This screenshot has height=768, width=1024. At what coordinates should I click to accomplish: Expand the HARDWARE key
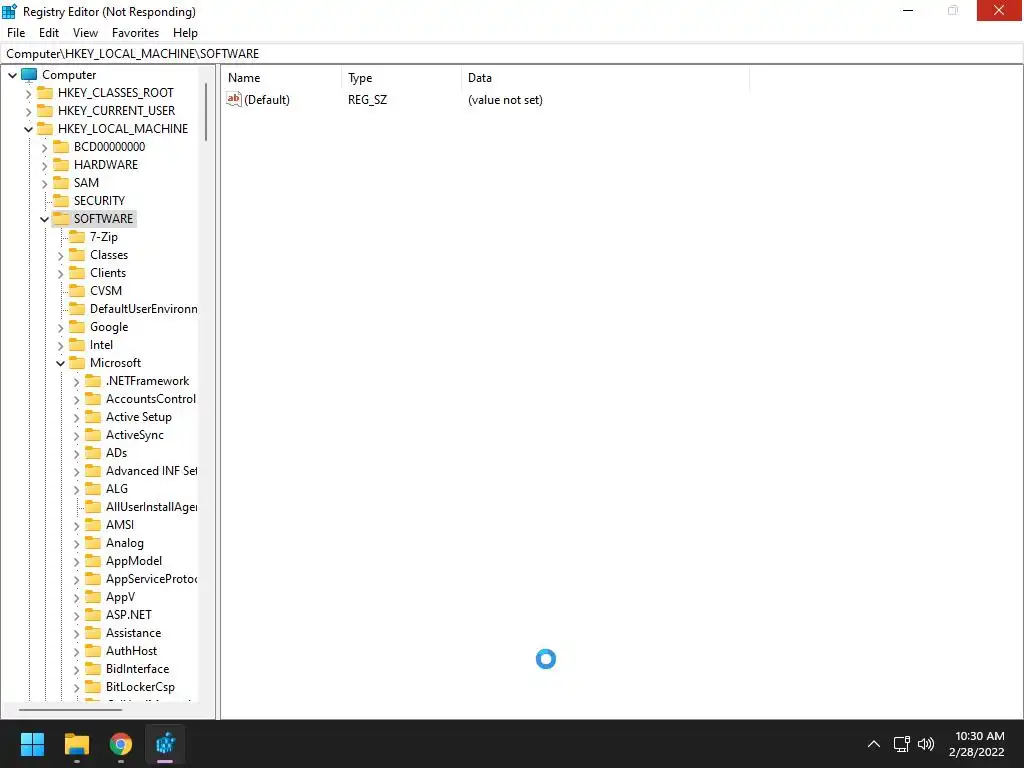(44, 165)
